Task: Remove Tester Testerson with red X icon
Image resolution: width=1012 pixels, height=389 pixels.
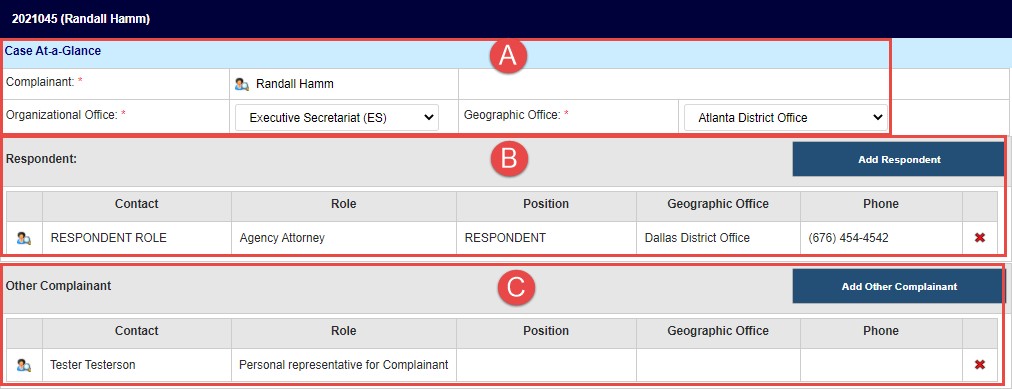Action: point(980,365)
